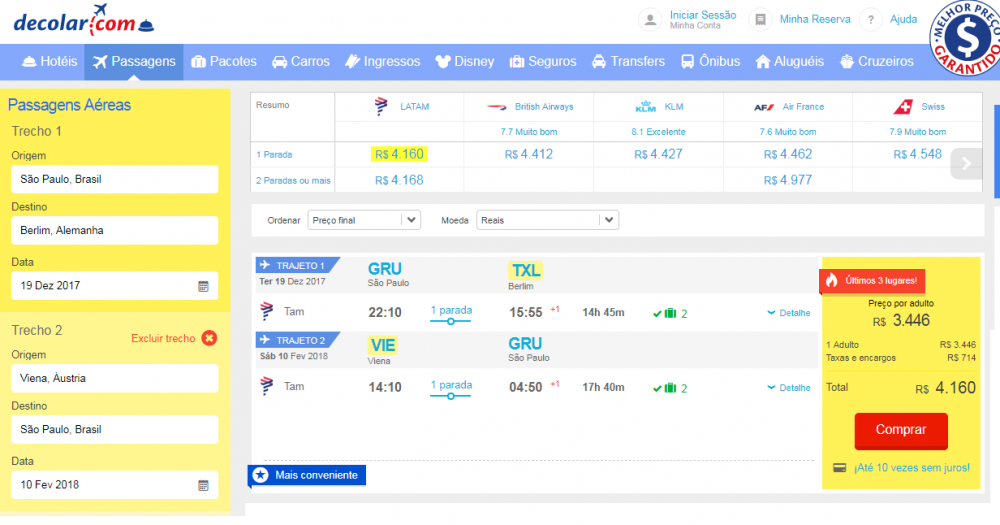Click the red Excluir trecho X icon
This screenshot has height=525, width=1000.
click(209, 338)
